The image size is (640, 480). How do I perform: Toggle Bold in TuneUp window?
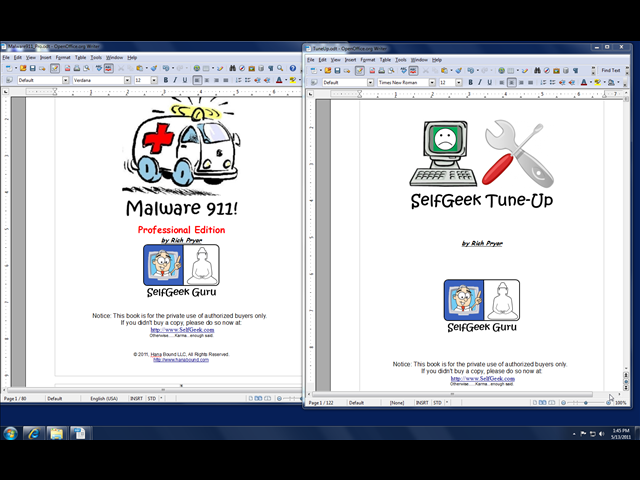[x=471, y=82]
